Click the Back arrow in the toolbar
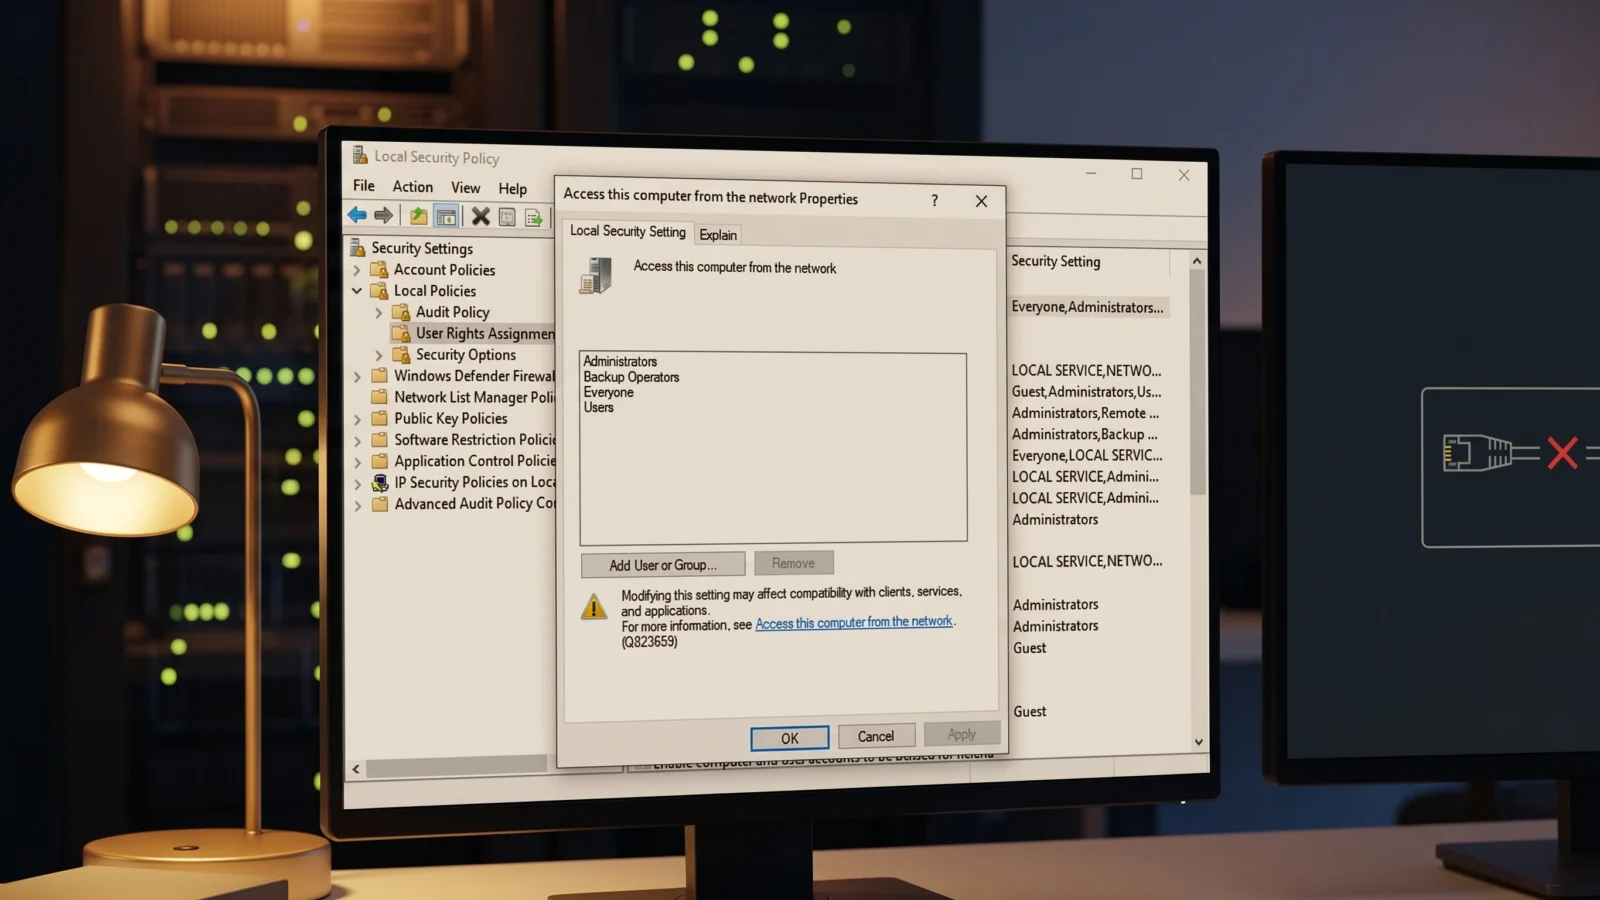This screenshot has height=900, width=1600. click(357, 215)
